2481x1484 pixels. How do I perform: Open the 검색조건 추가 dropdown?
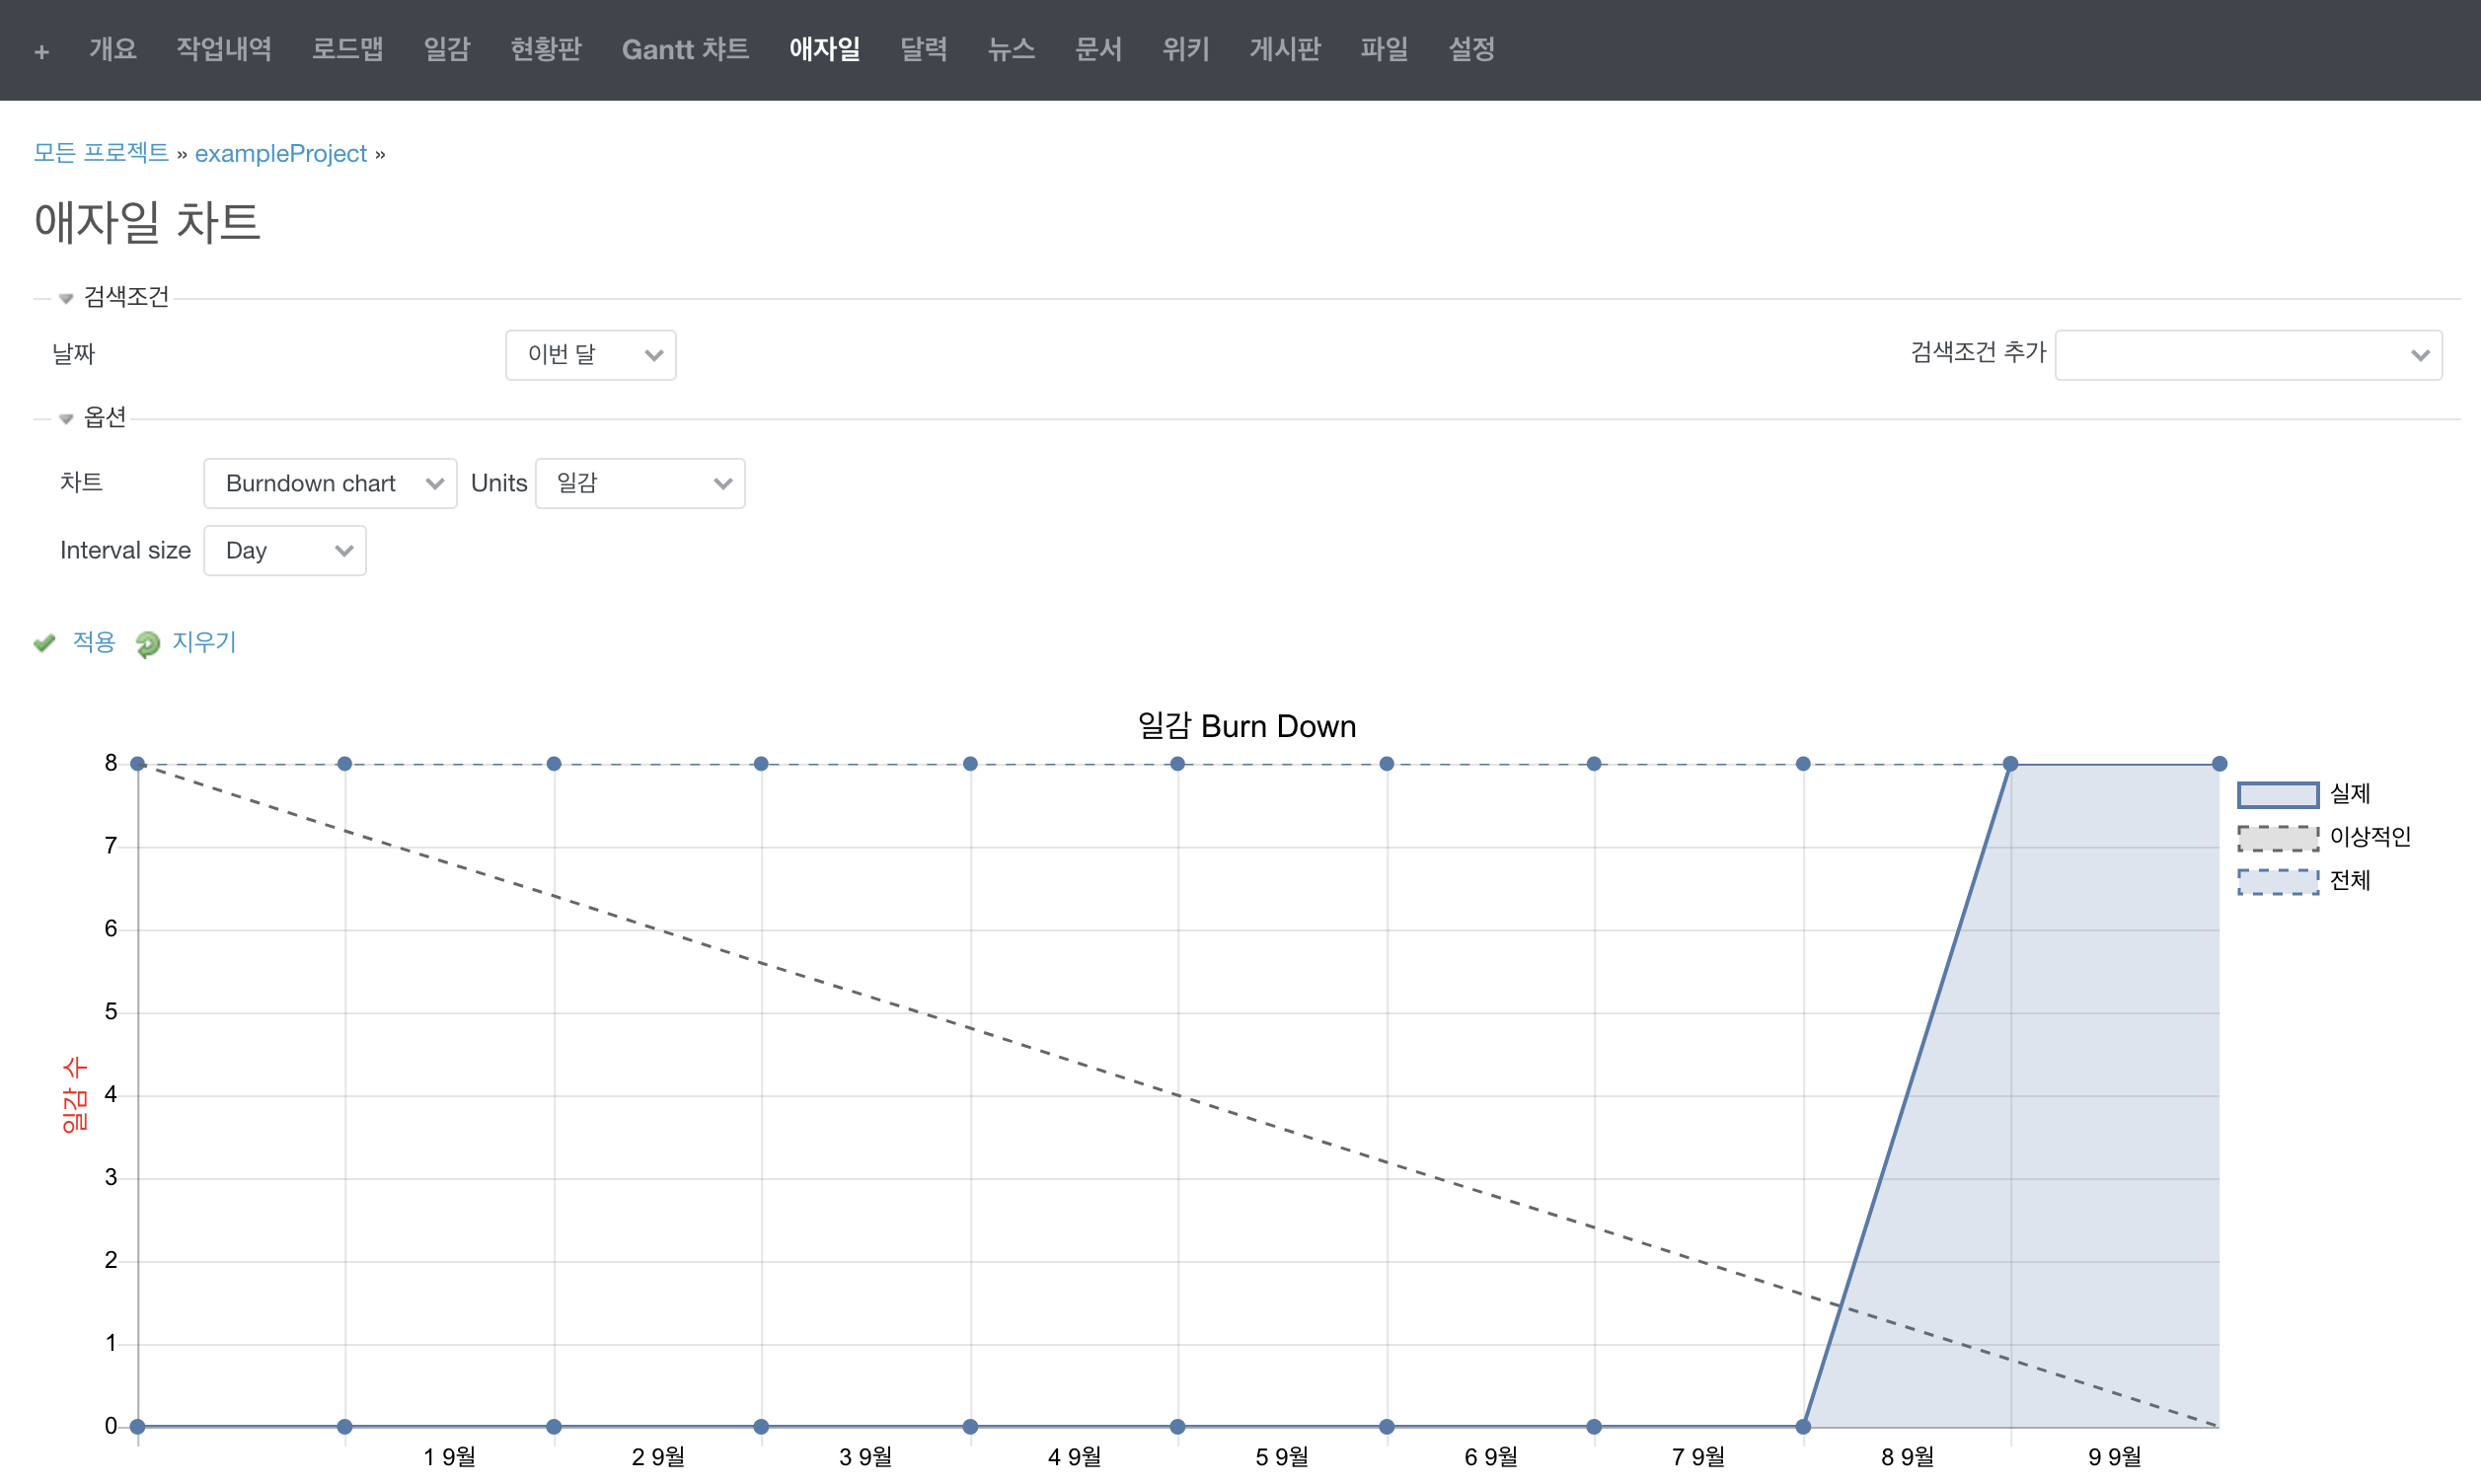coord(2247,355)
